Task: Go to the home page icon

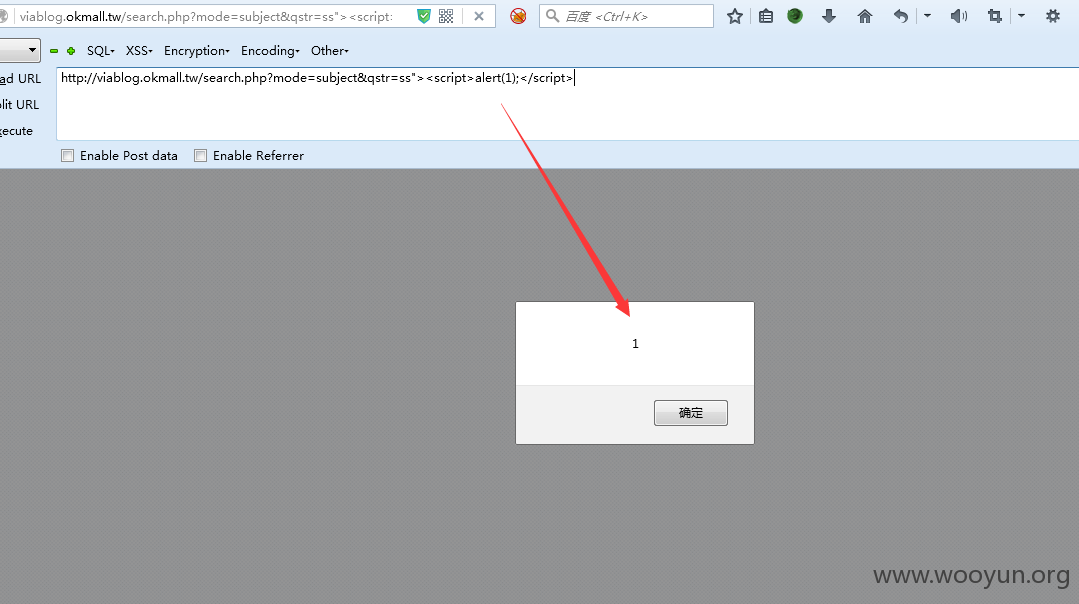Action: [865, 16]
